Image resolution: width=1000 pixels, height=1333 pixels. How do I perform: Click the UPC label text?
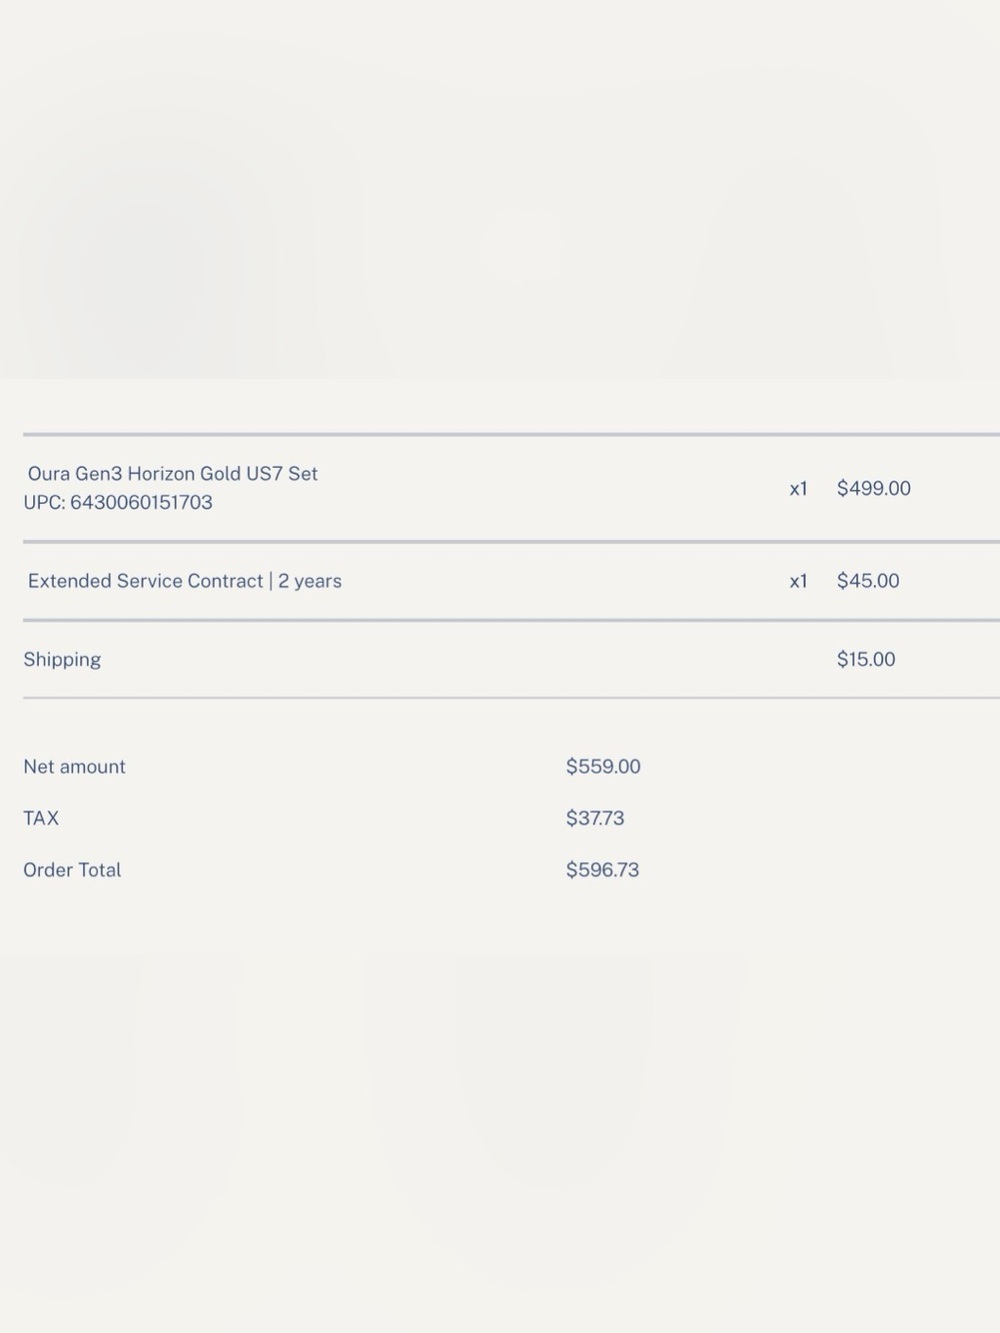click(x=44, y=502)
